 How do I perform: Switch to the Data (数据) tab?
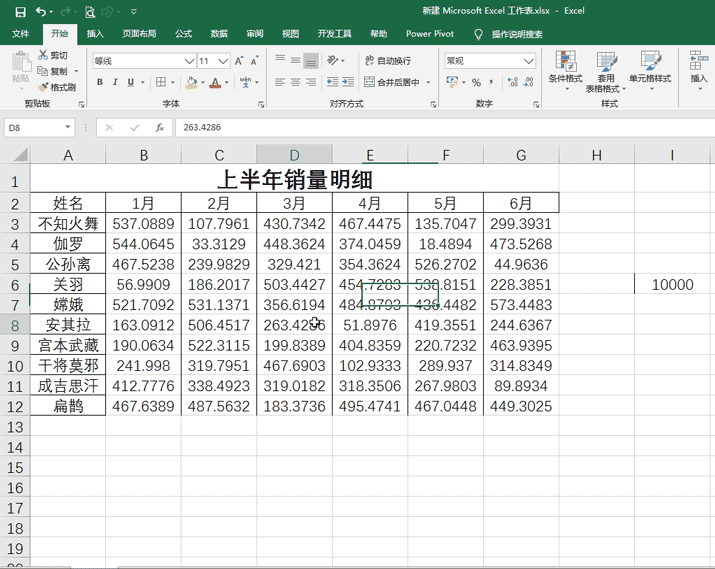click(x=219, y=34)
